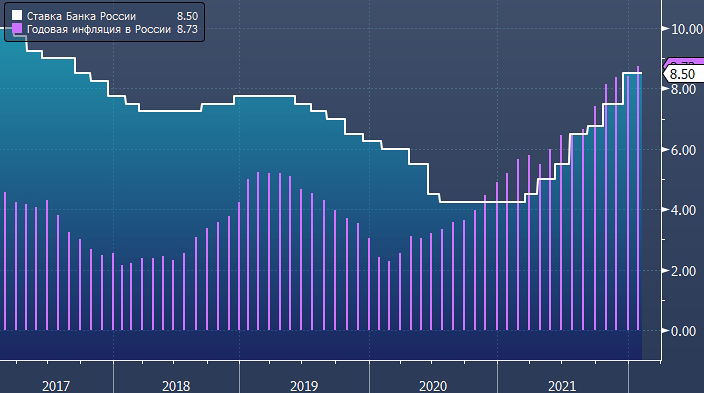Click the 0.00 label on the y-axis
Viewport: 704px width, 393px height.
683,331
